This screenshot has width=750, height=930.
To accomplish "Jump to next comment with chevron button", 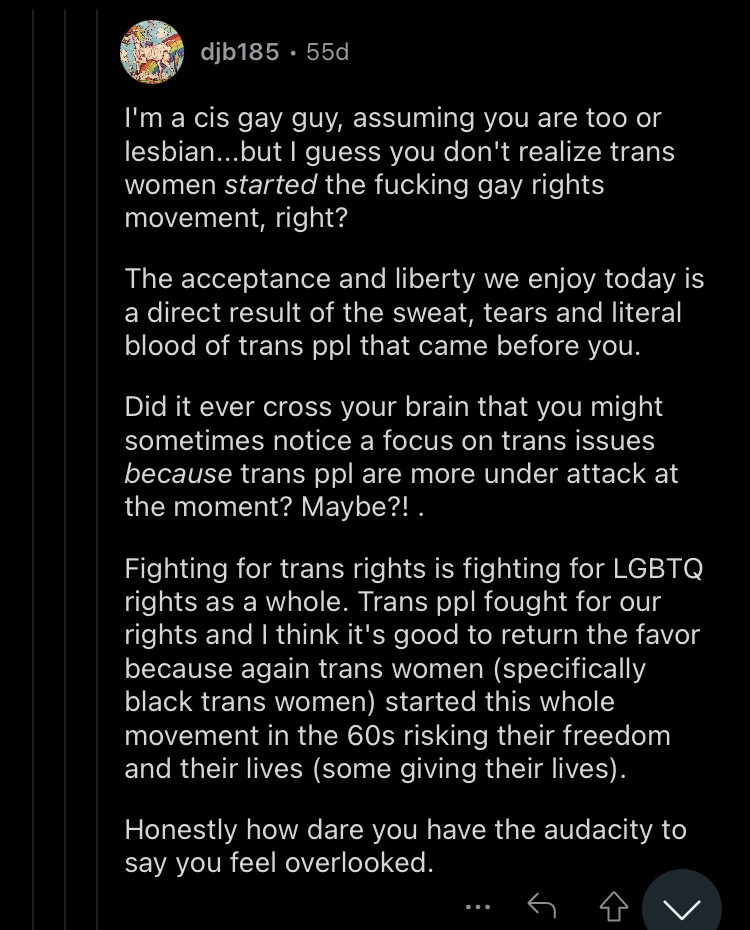I will tap(682, 903).
